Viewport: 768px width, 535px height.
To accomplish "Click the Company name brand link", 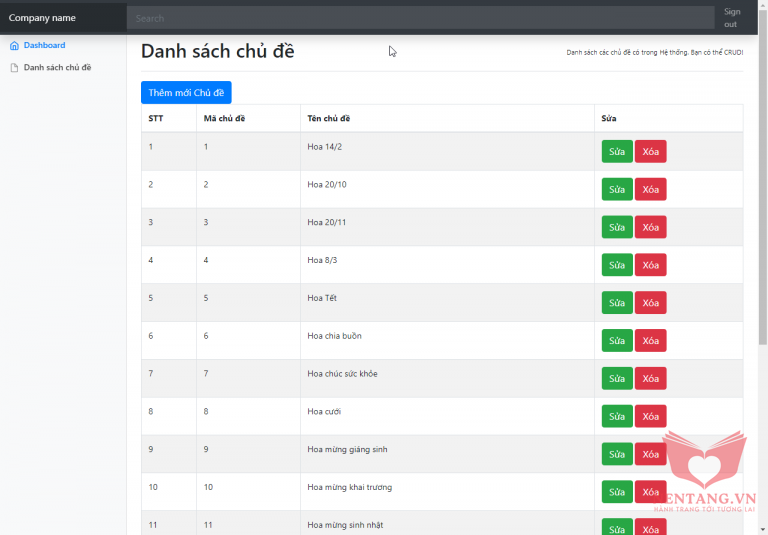I will click(x=42, y=18).
